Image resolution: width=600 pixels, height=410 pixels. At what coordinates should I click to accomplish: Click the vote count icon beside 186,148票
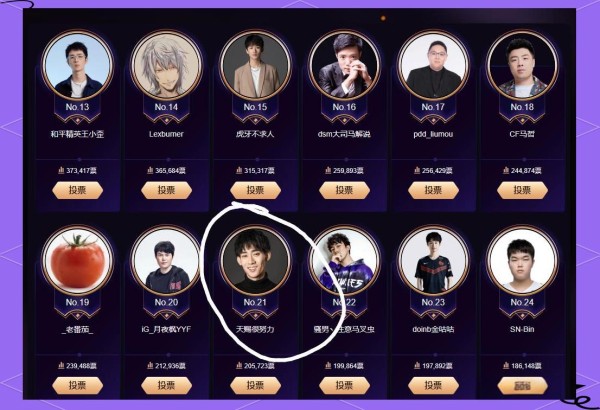[x=506, y=366]
